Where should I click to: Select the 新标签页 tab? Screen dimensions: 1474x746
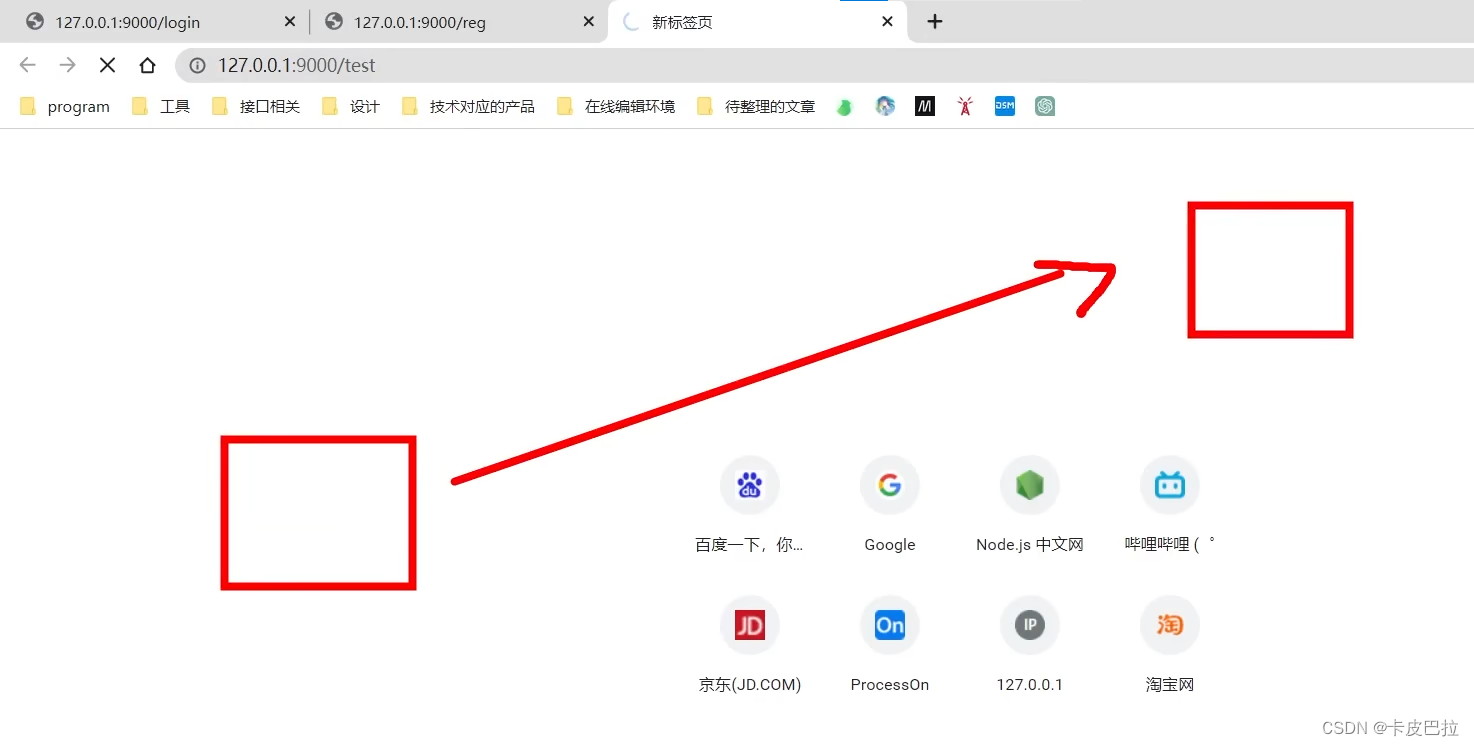pos(757,22)
